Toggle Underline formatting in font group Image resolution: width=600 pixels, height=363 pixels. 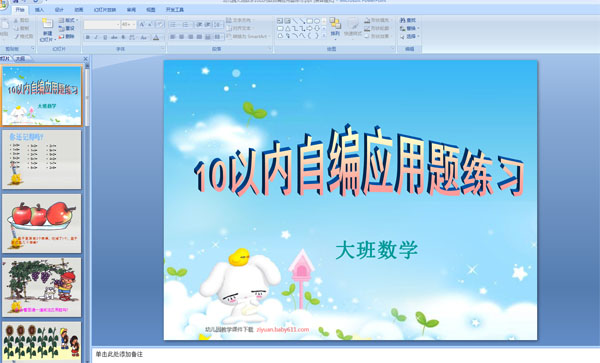[x=105, y=37]
